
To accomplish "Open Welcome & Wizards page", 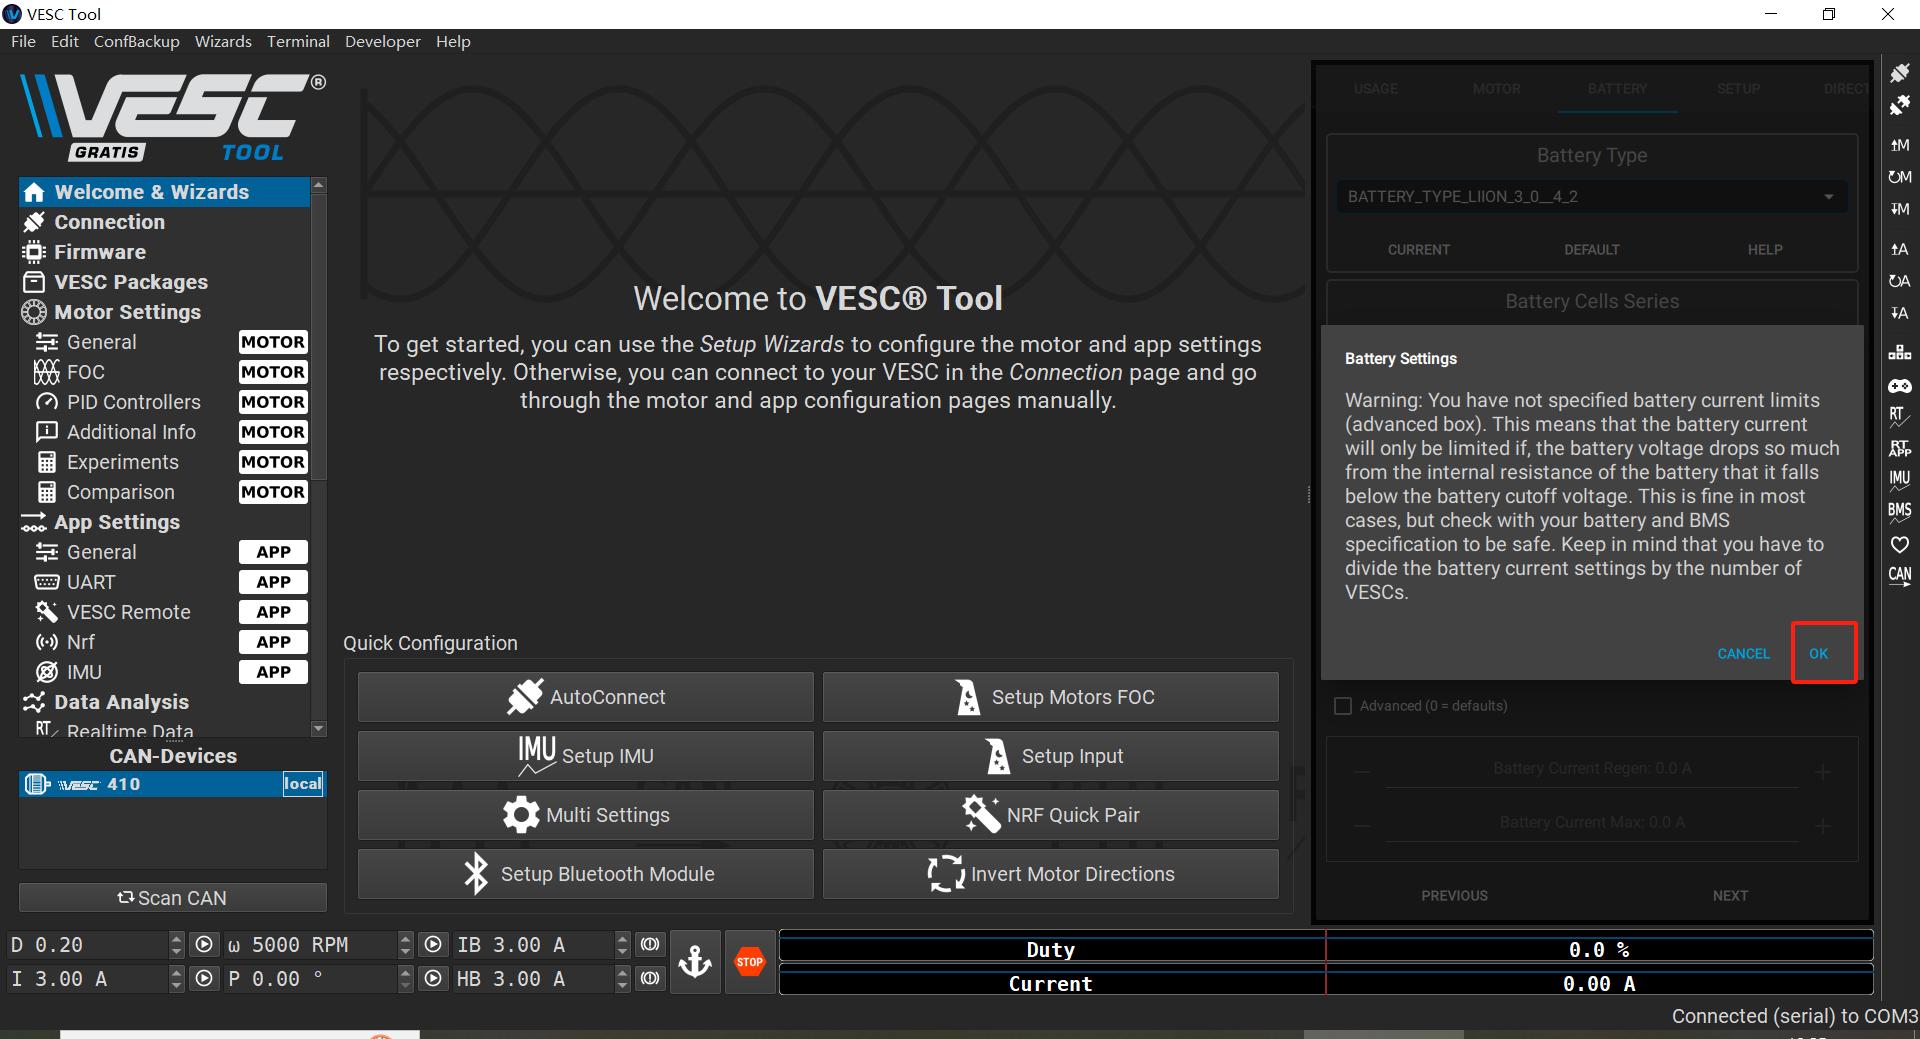I will 164,192.
